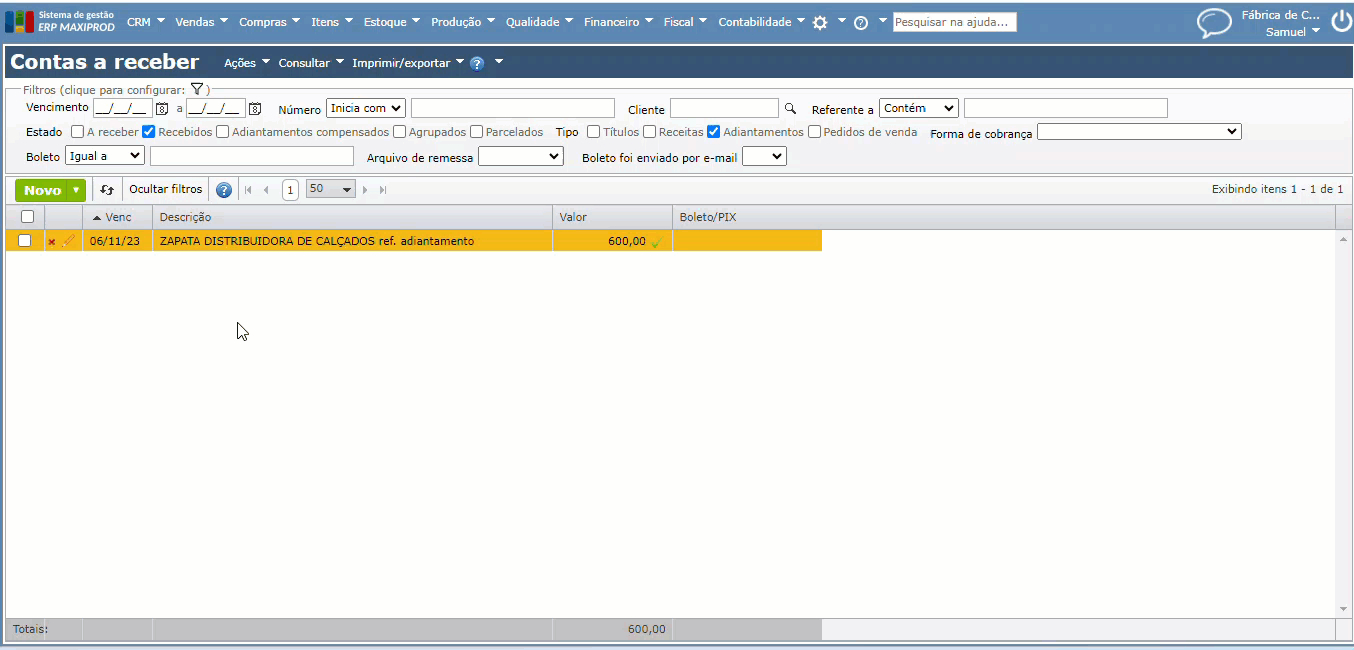This screenshot has height=650, width=1354.
Task: Toggle the Receitas checkbox
Action: tap(650, 132)
